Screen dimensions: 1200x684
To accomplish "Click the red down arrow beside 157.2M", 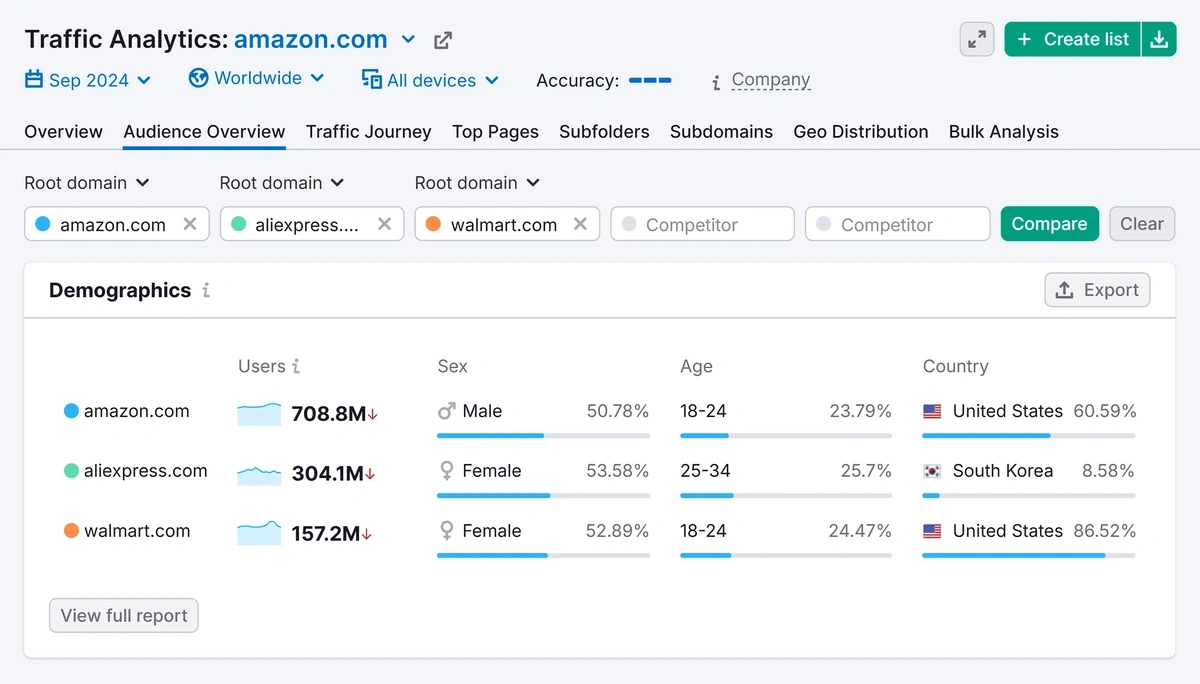I will [x=367, y=535].
